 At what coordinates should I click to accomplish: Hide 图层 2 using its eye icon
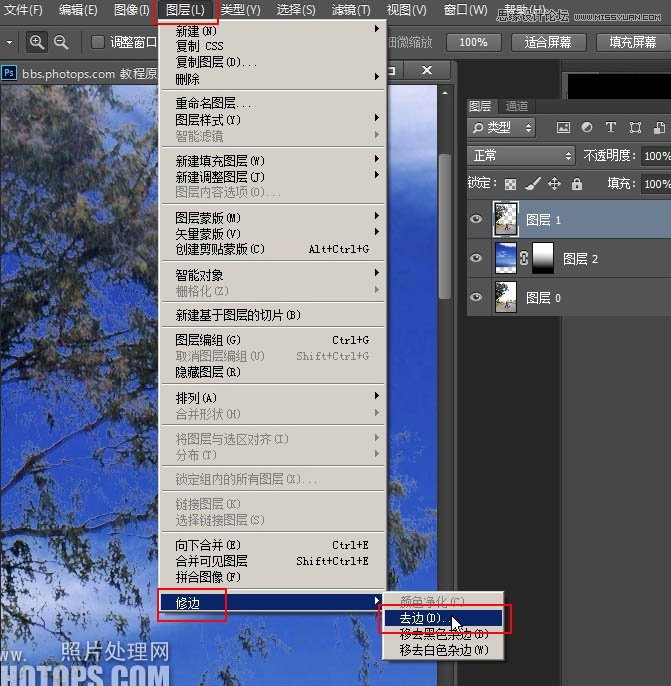coord(476,258)
